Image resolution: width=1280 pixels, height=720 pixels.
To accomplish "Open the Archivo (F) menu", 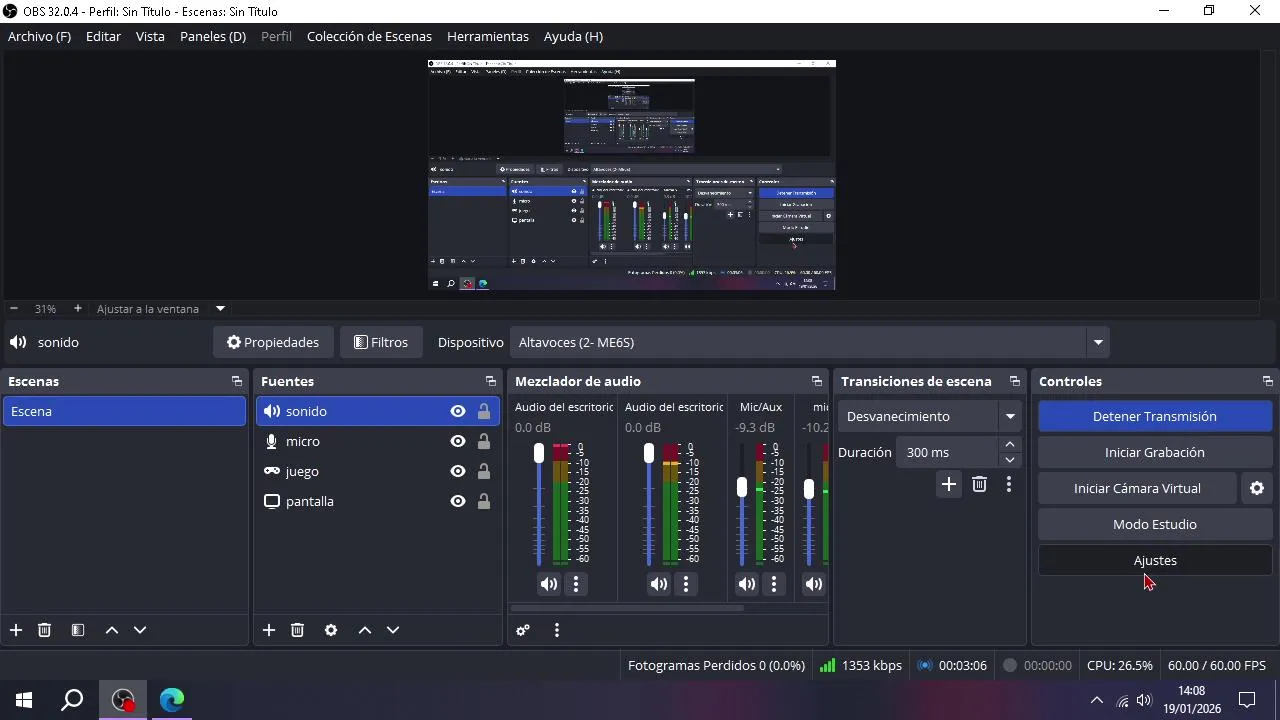I will (40, 36).
